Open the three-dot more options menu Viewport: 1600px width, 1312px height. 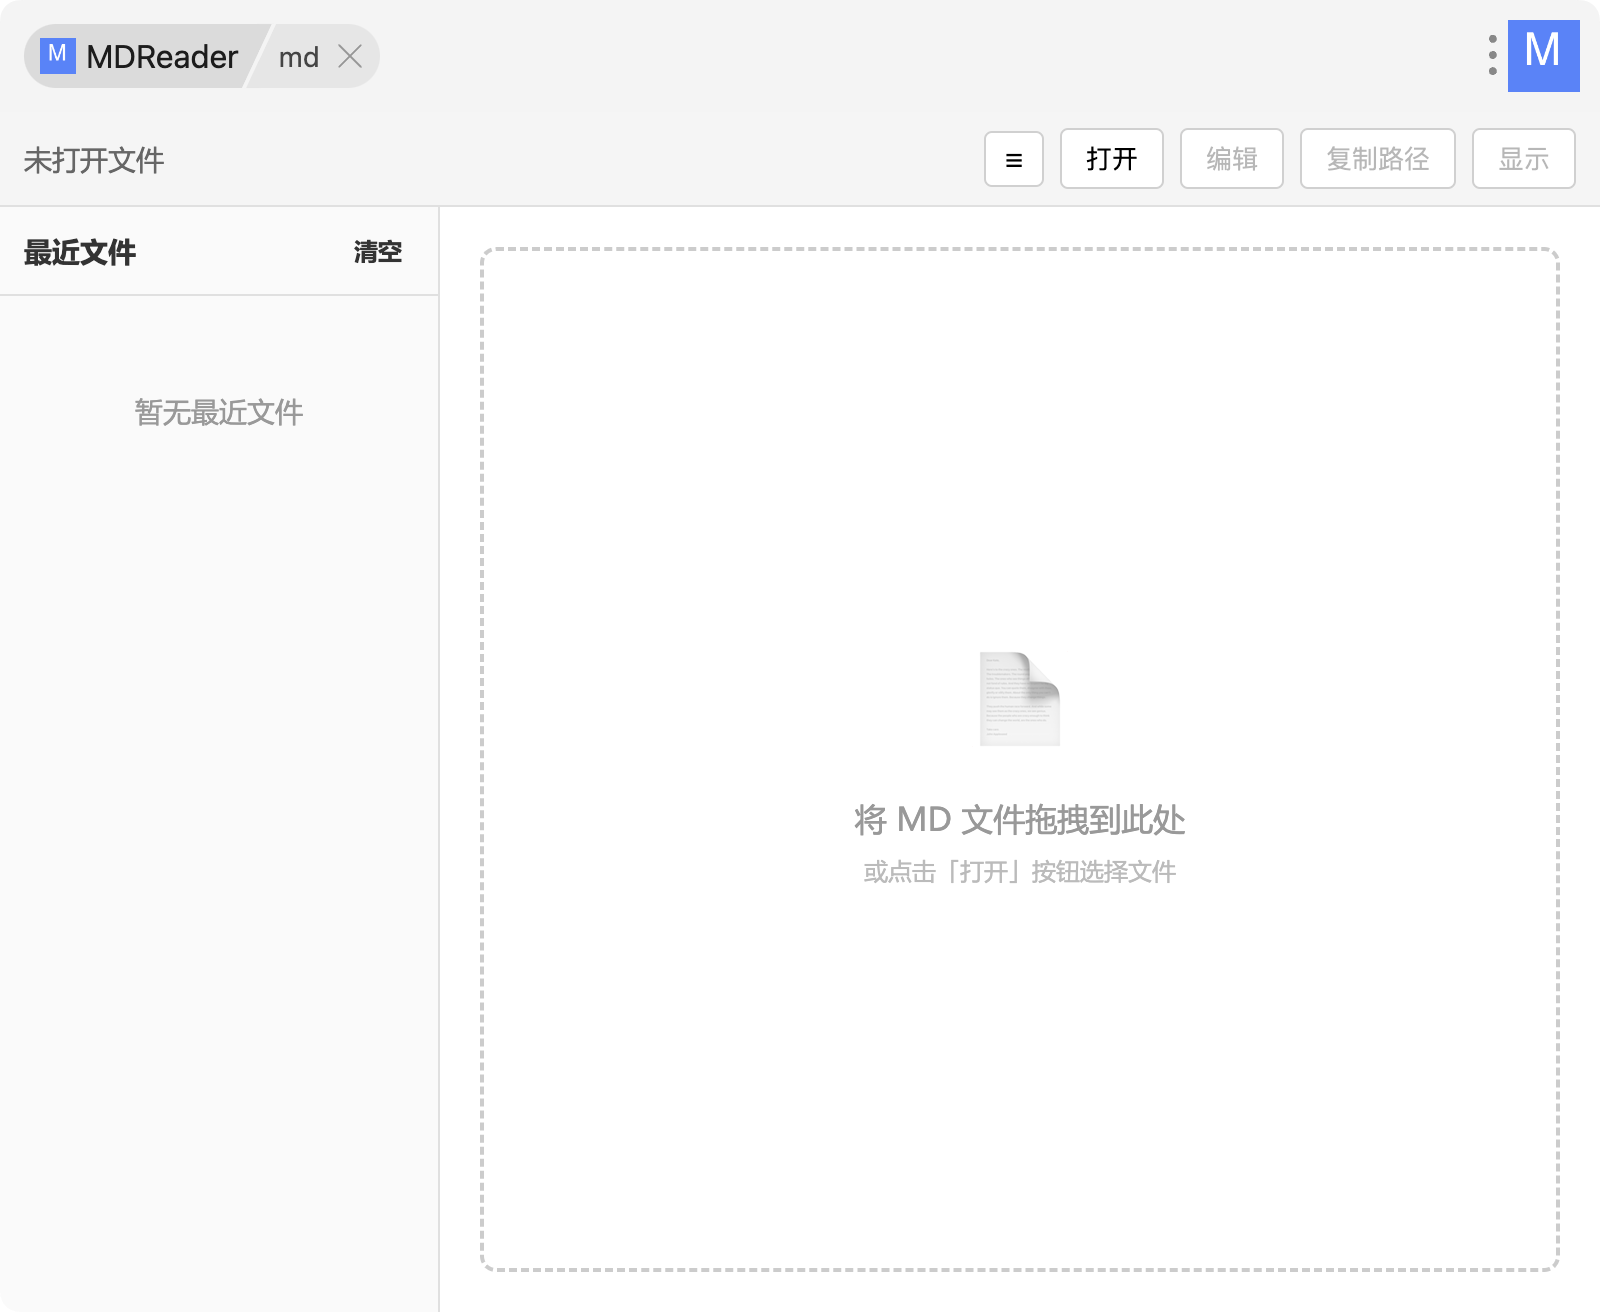1492,55
